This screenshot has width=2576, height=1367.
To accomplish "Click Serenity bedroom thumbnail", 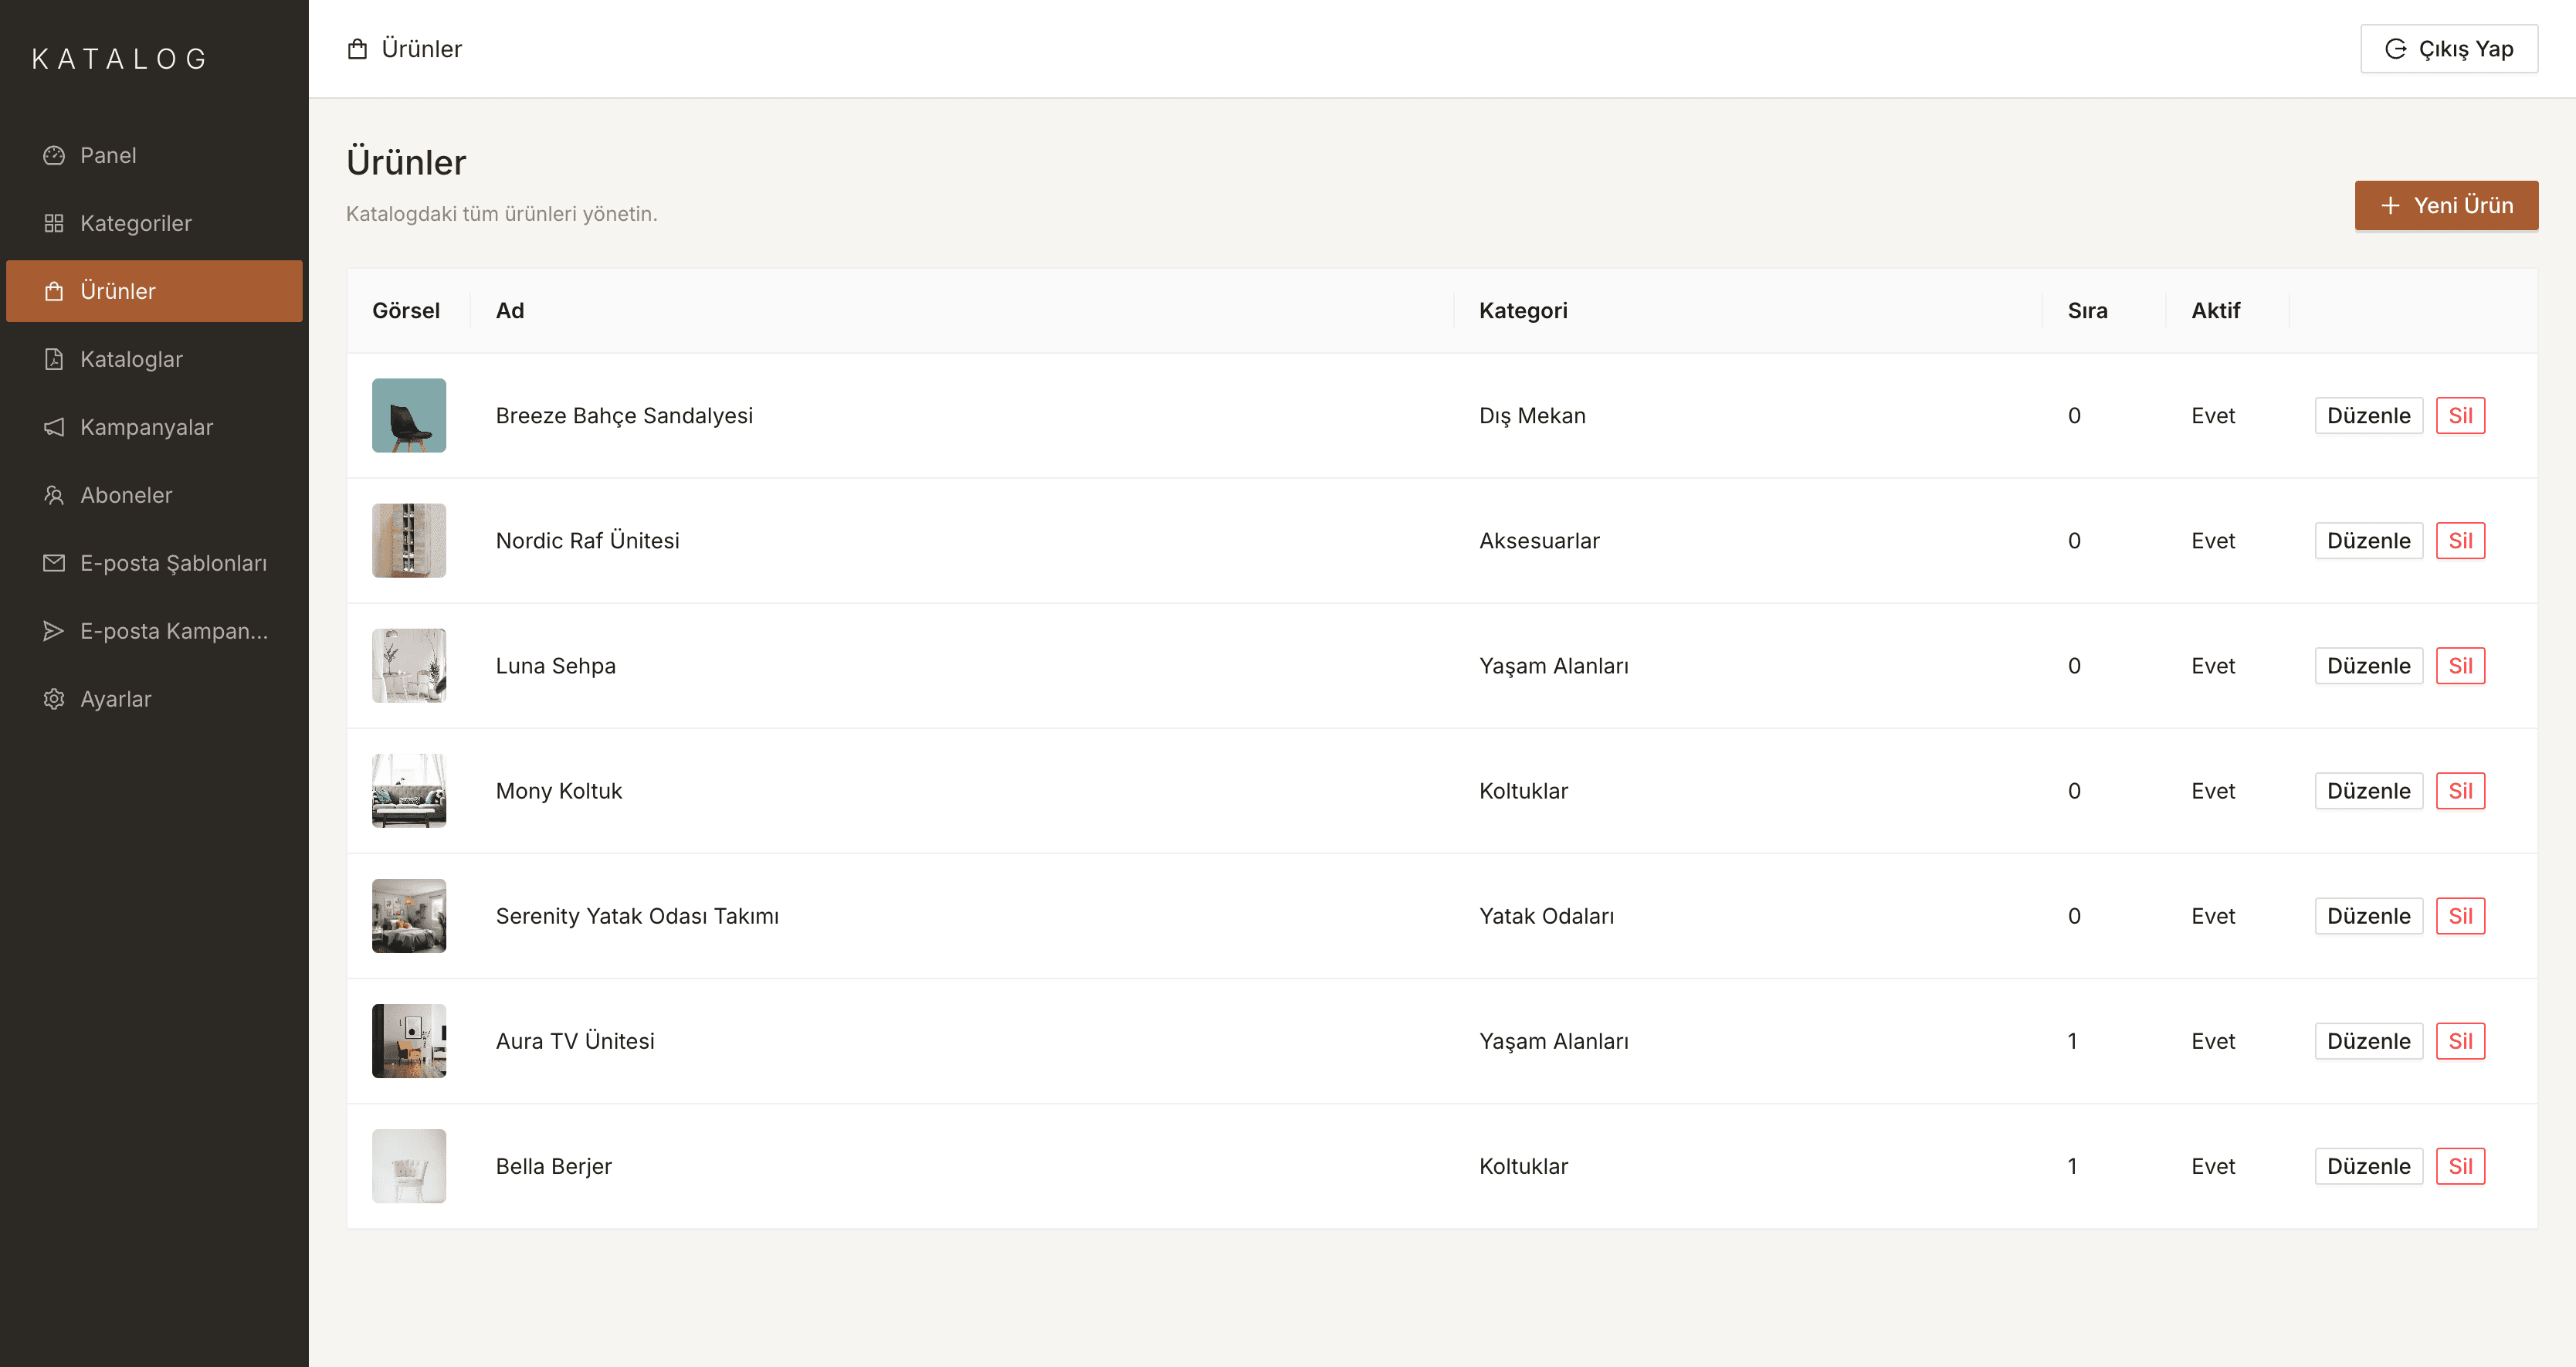I will point(409,915).
